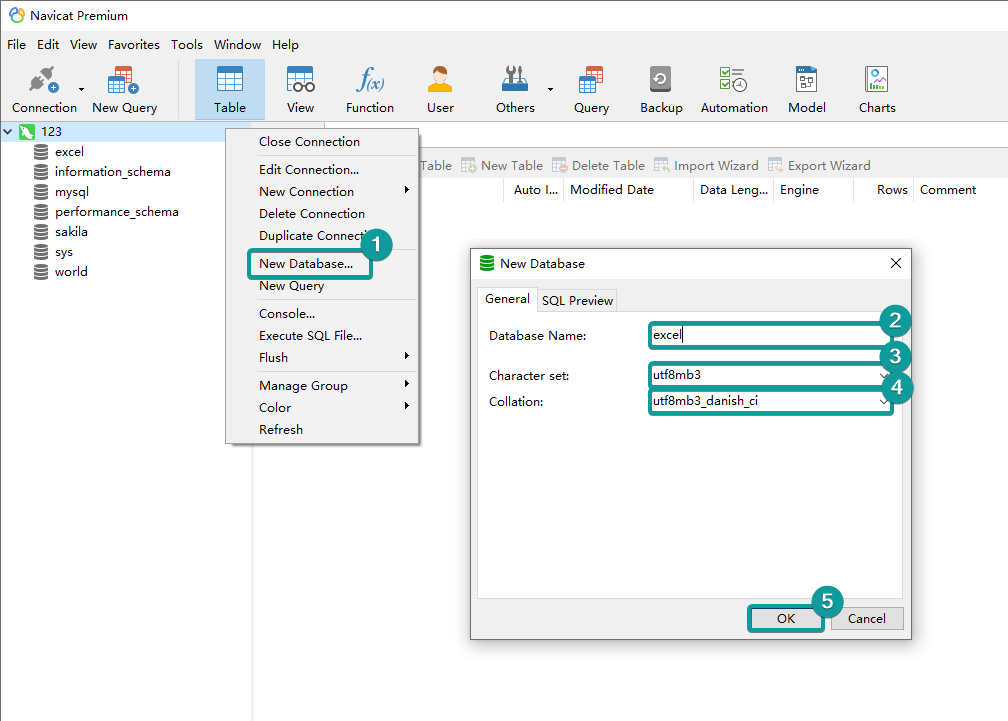Click the Model toolbar icon

click(806, 89)
